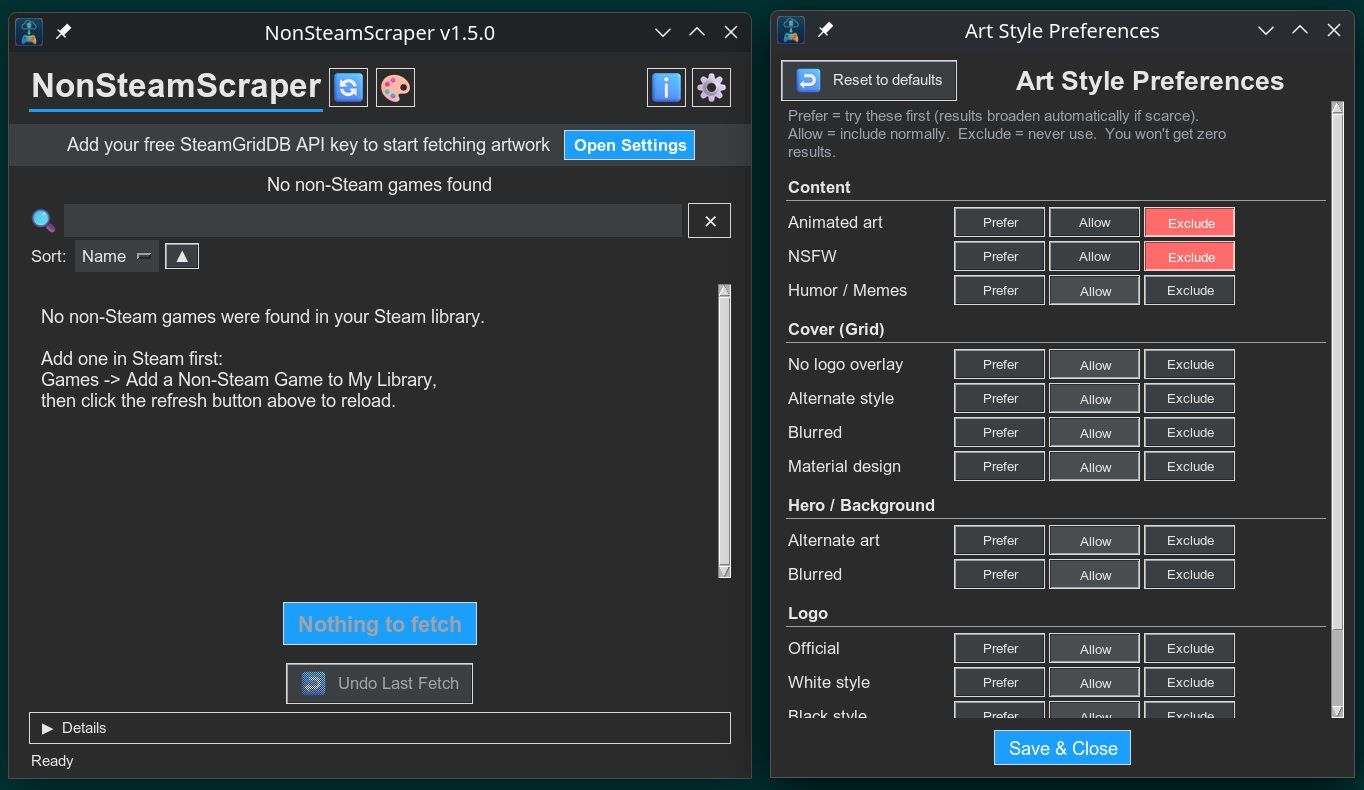Pin the NonSteamScraper window

[63, 32]
